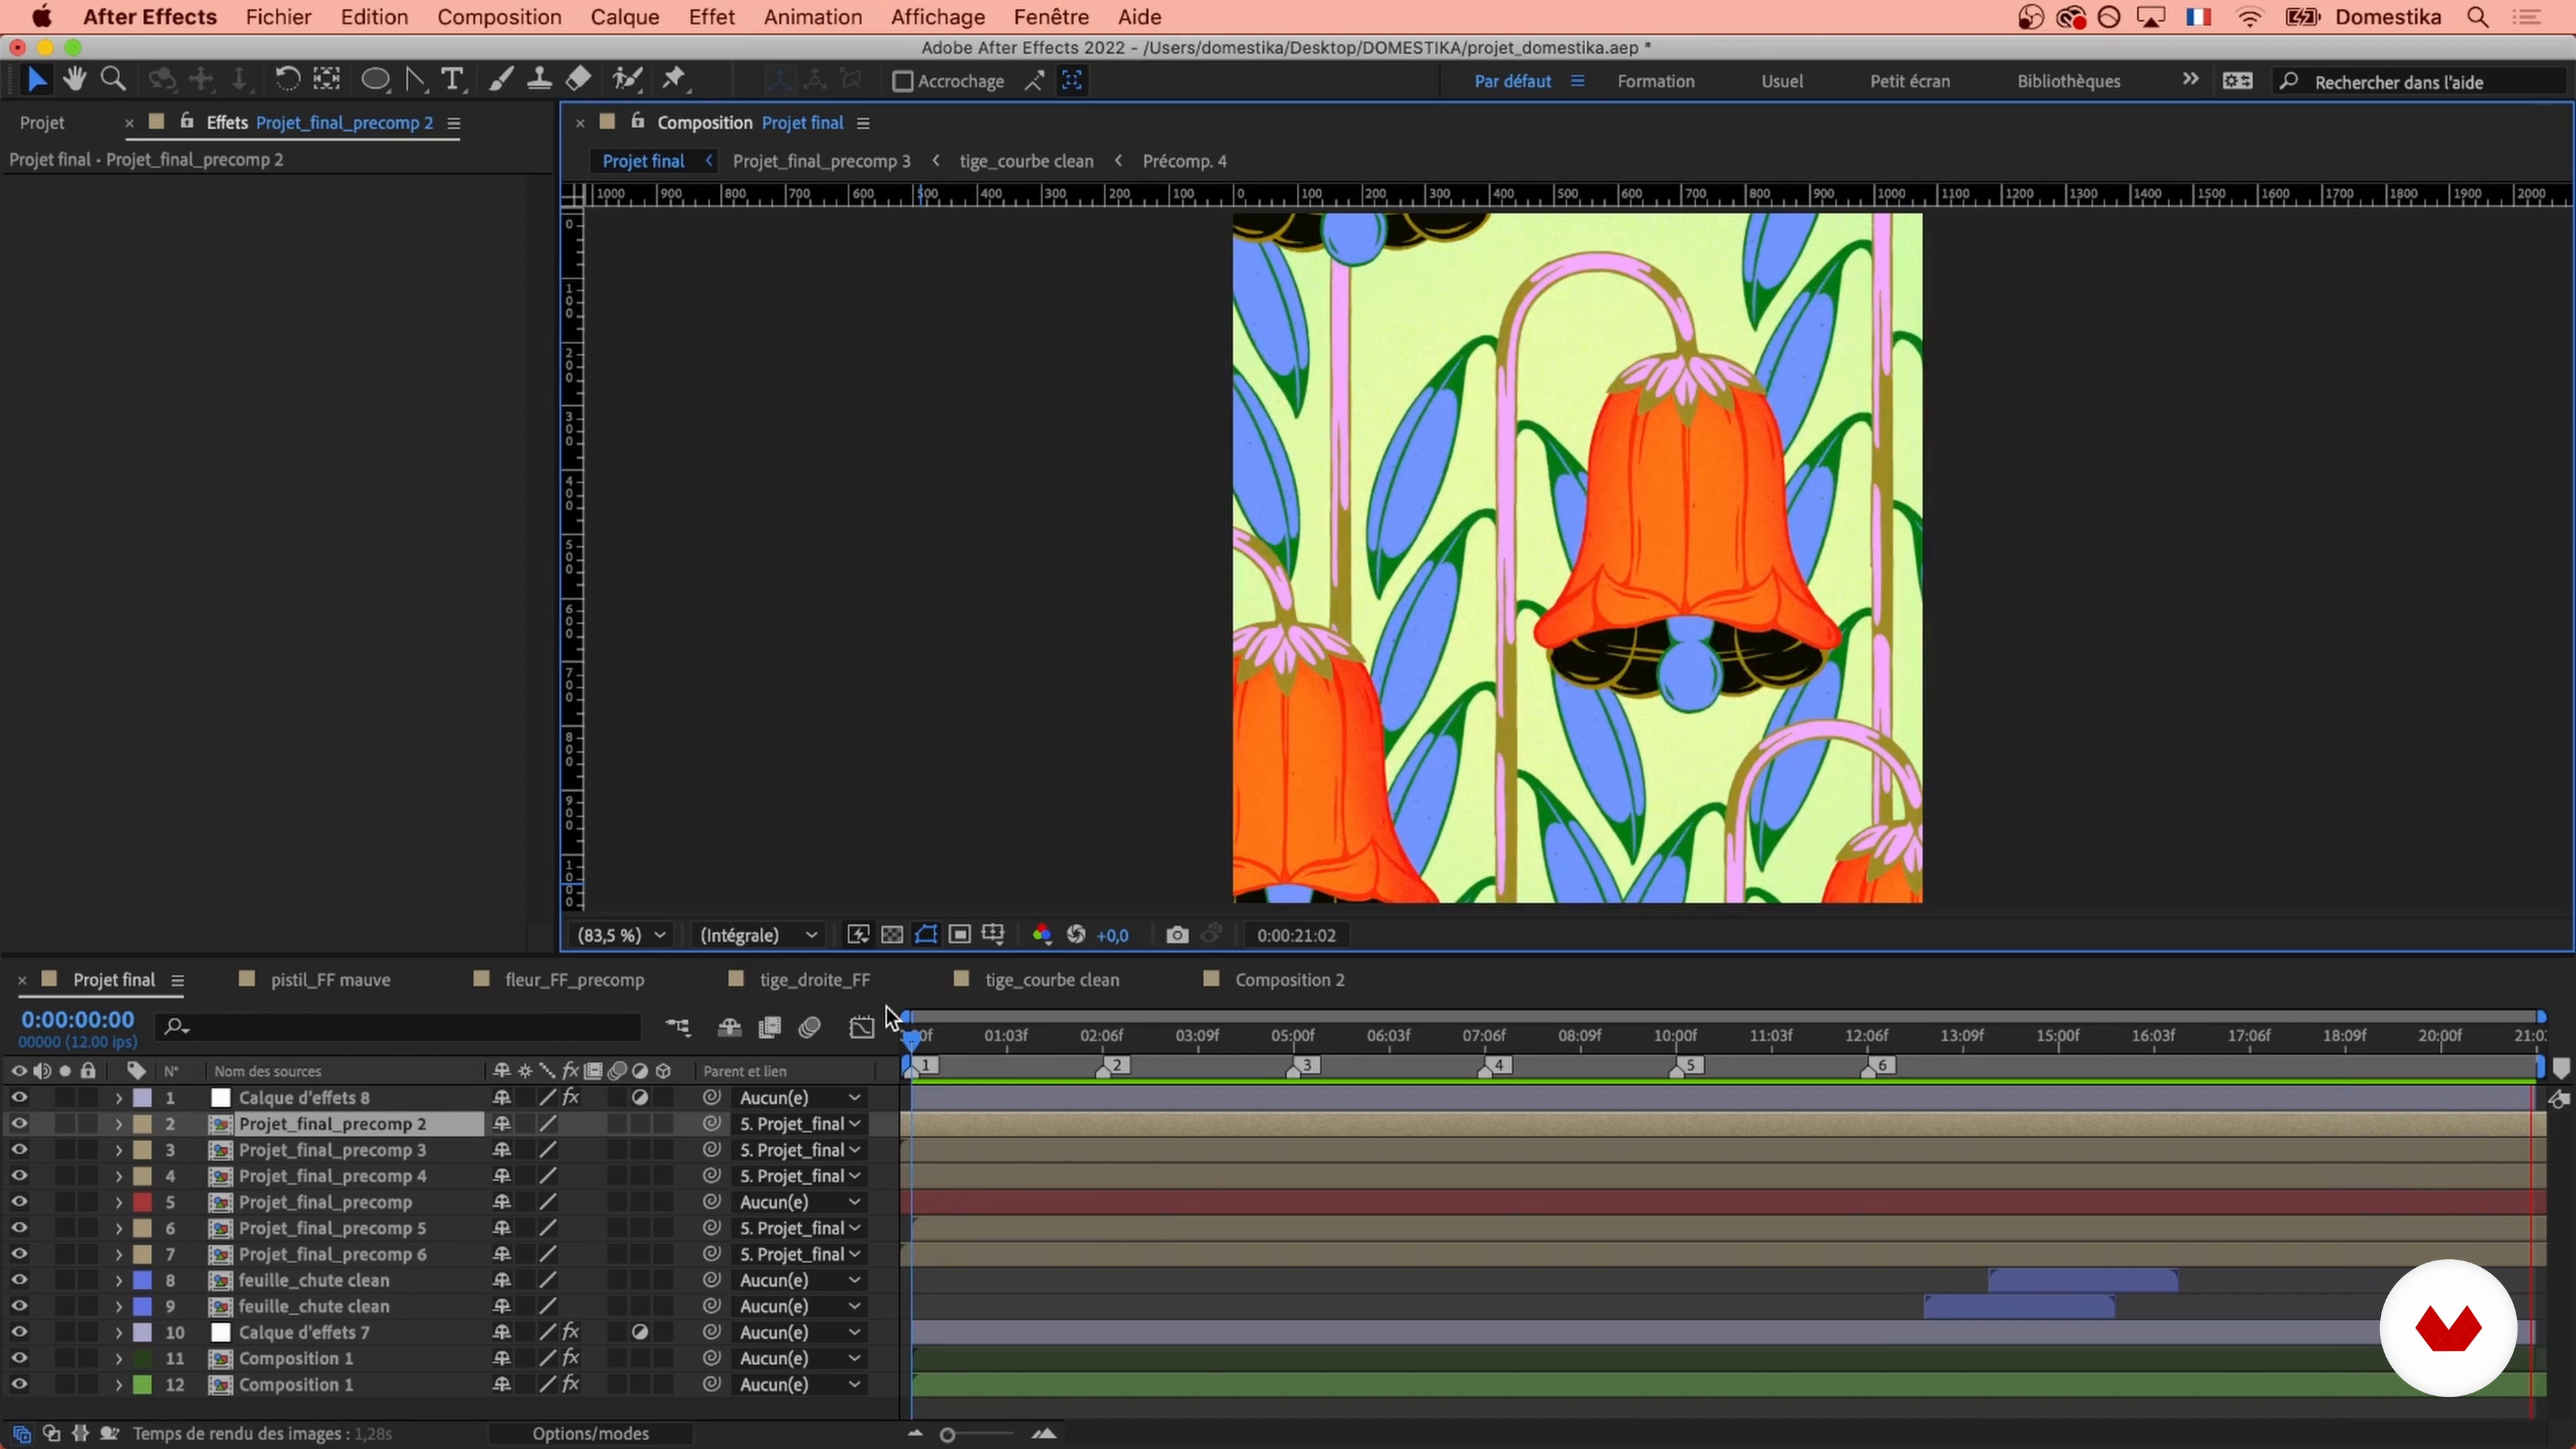Select the Brush tool
2576x1449 pixels.
501,80
